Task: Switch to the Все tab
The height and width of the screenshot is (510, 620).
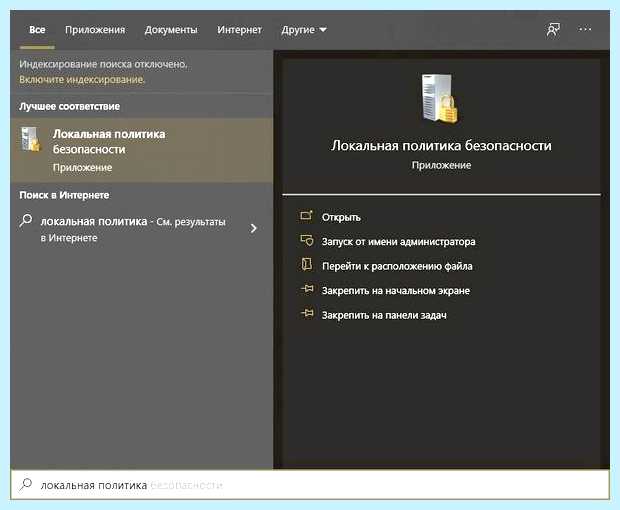Action: 37,30
